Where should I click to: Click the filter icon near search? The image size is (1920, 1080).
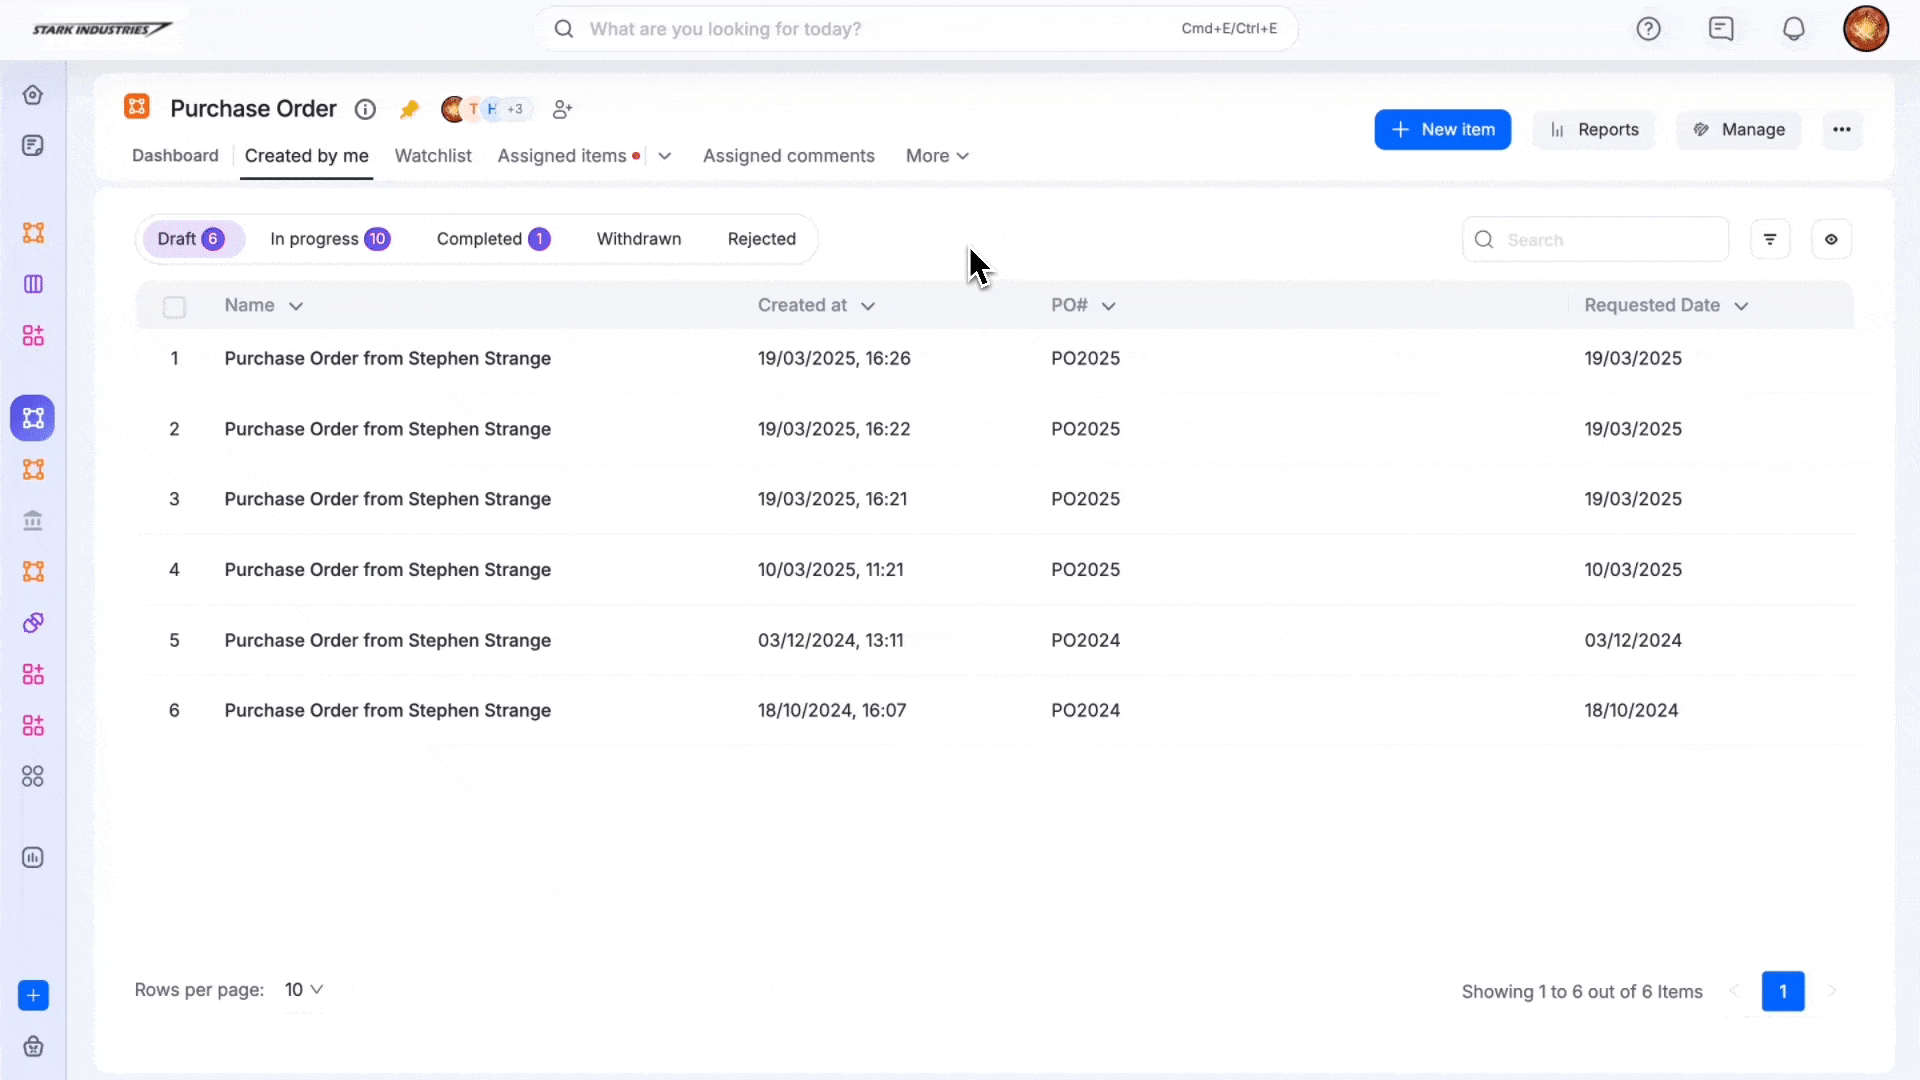[x=1770, y=239]
